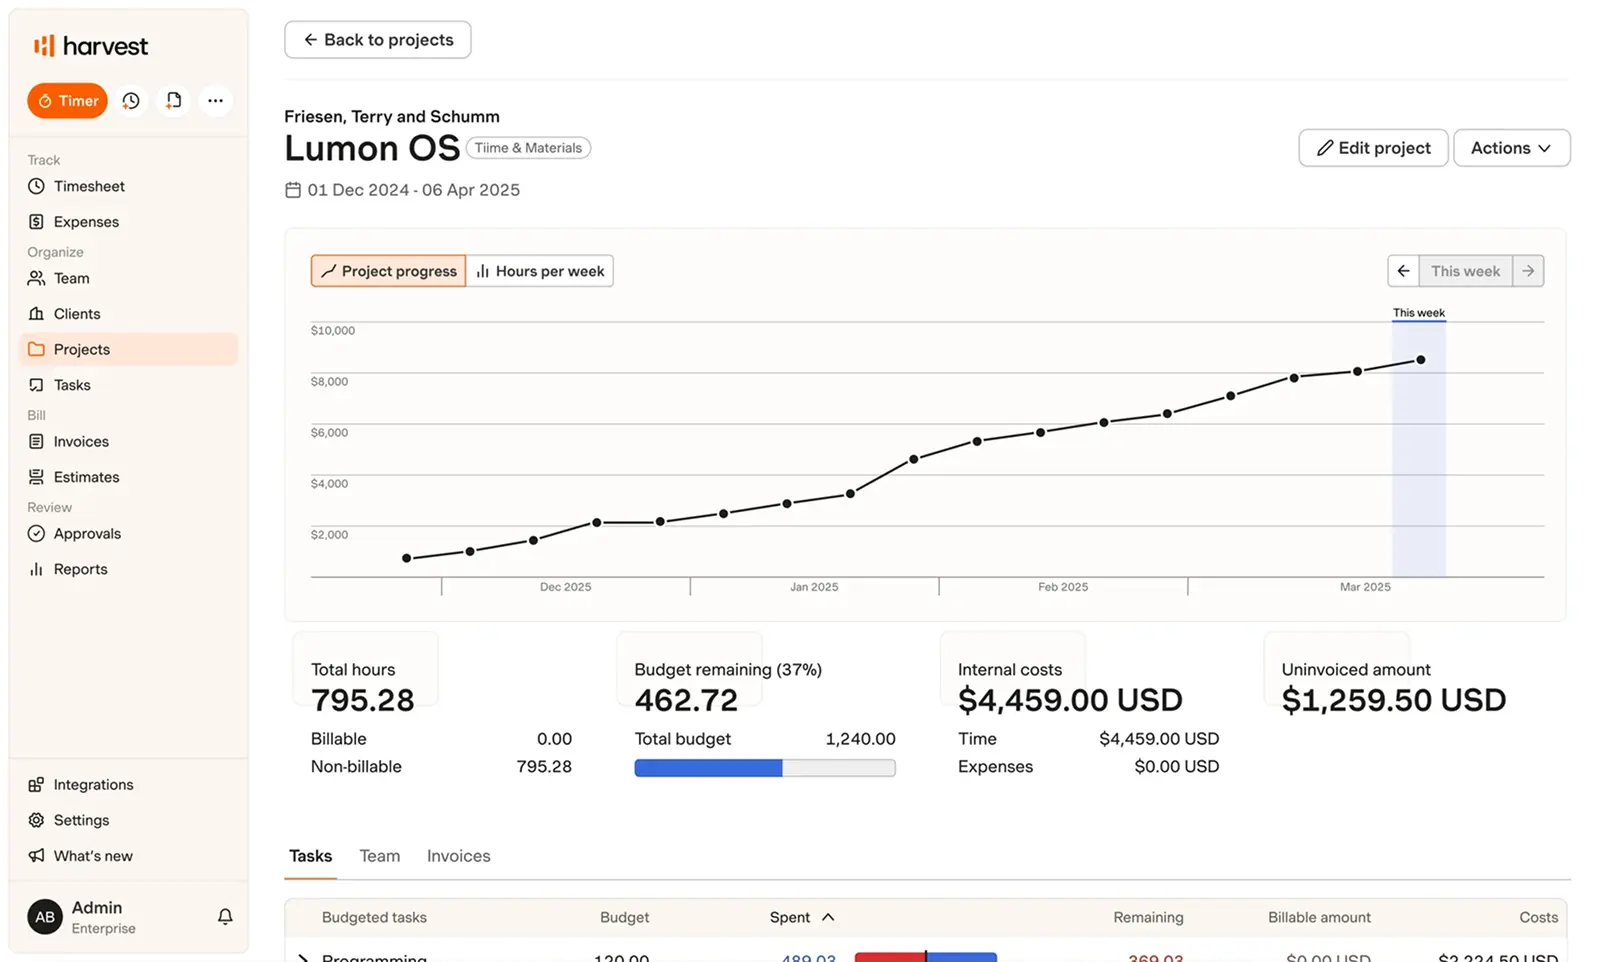Open the notifications bell icon
The image size is (1600, 962).
coord(225,917)
